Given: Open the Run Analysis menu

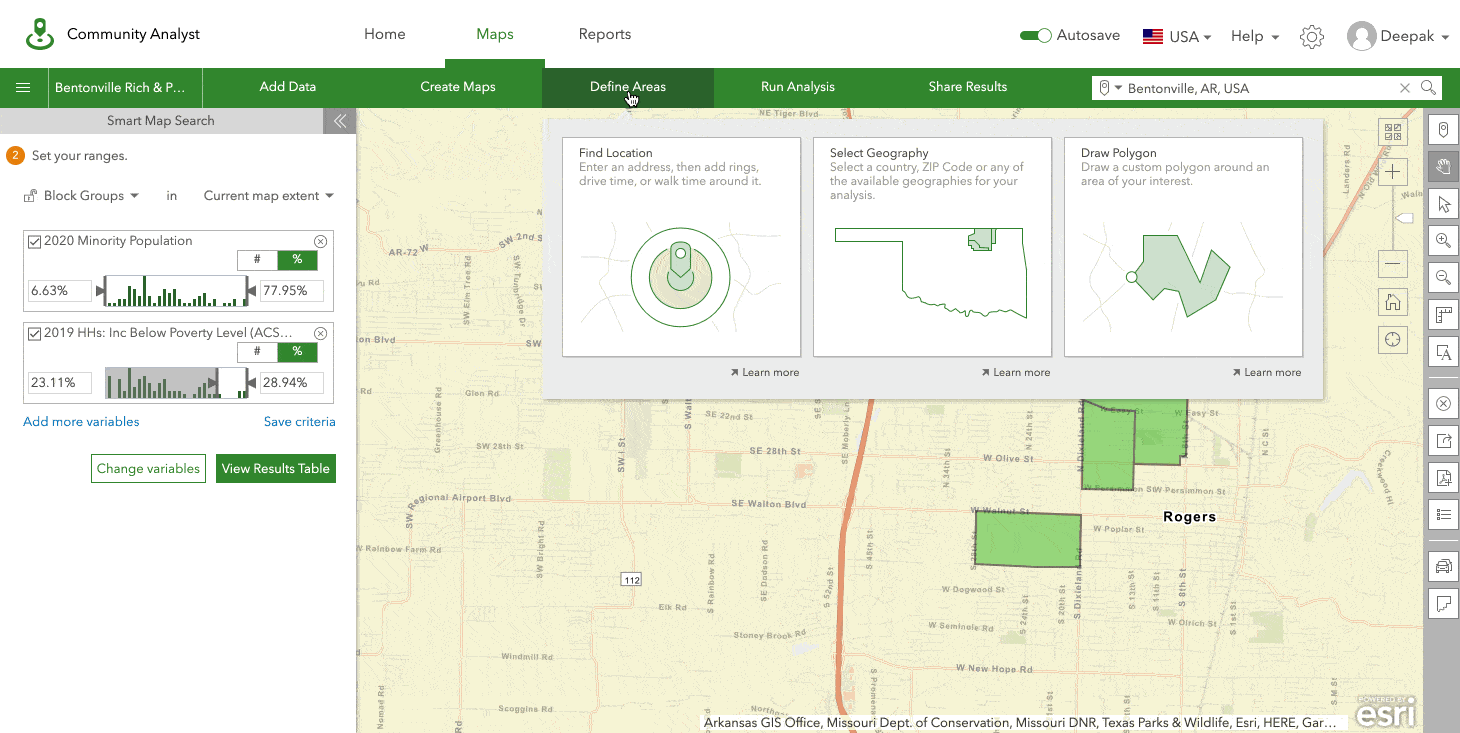Looking at the screenshot, I should [x=798, y=87].
